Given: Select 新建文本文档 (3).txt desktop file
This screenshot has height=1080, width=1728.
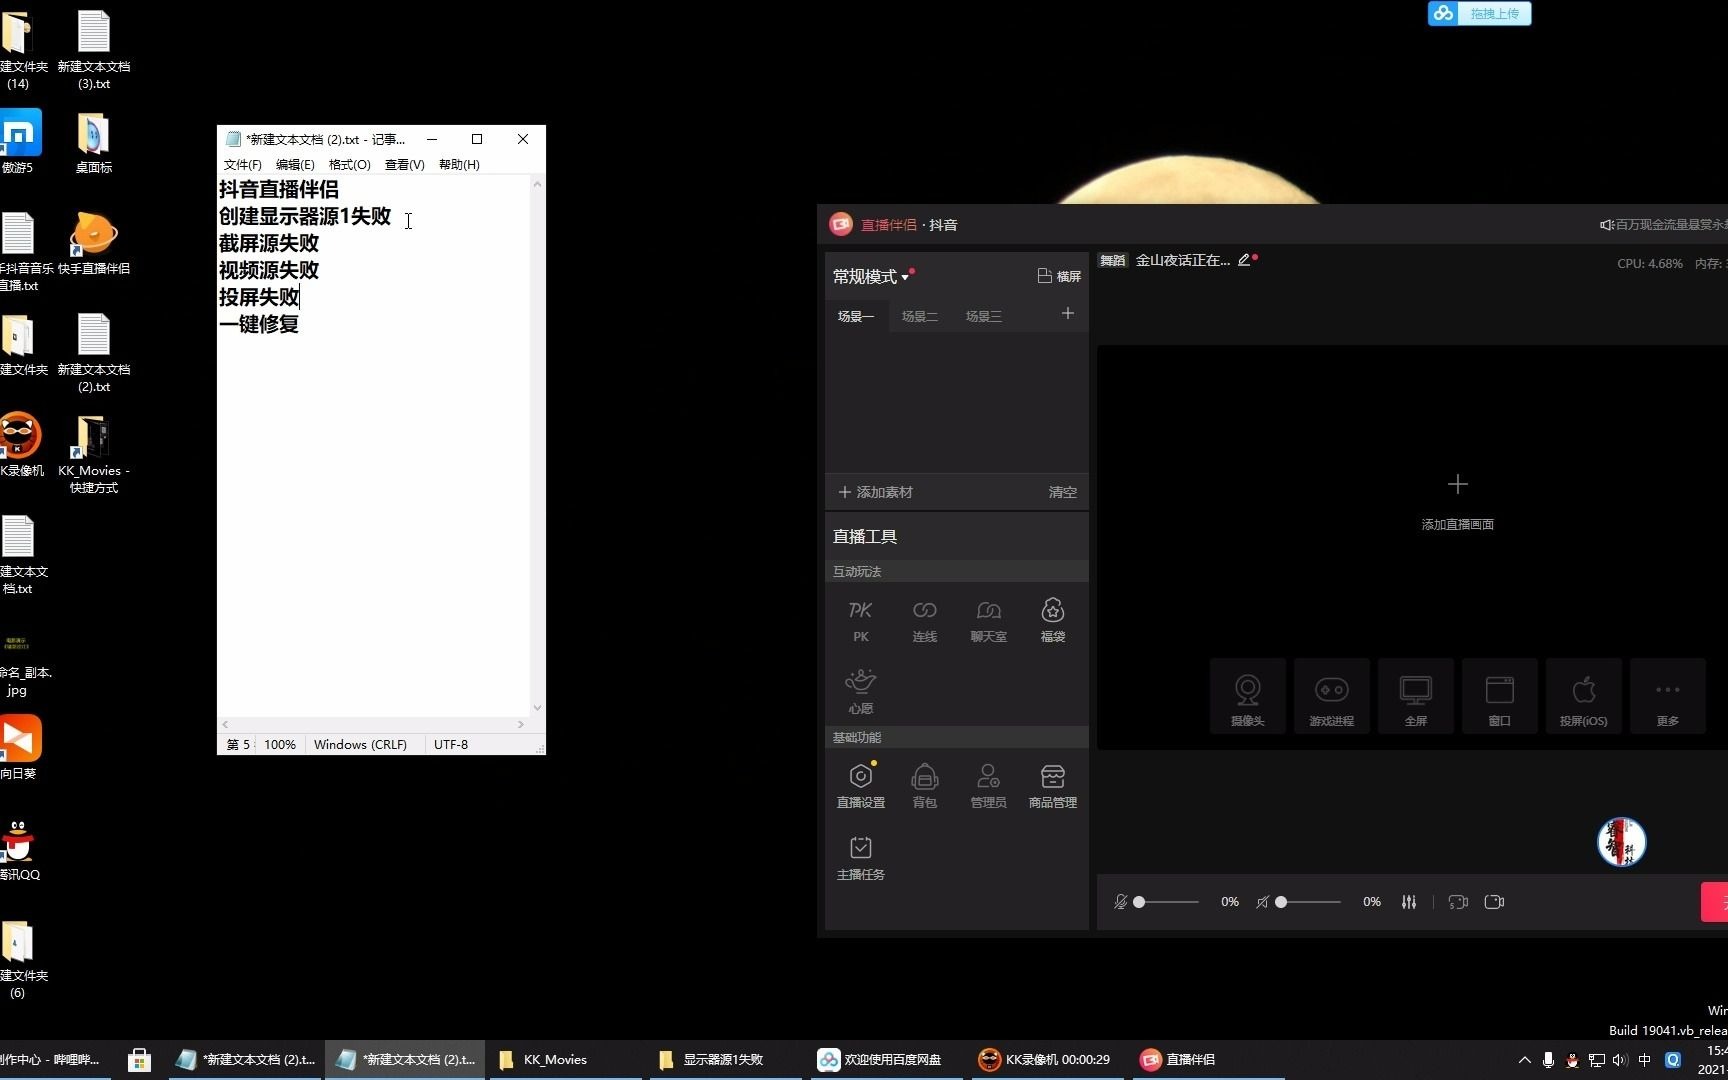Looking at the screenshot, I should (x=94, y=50).
